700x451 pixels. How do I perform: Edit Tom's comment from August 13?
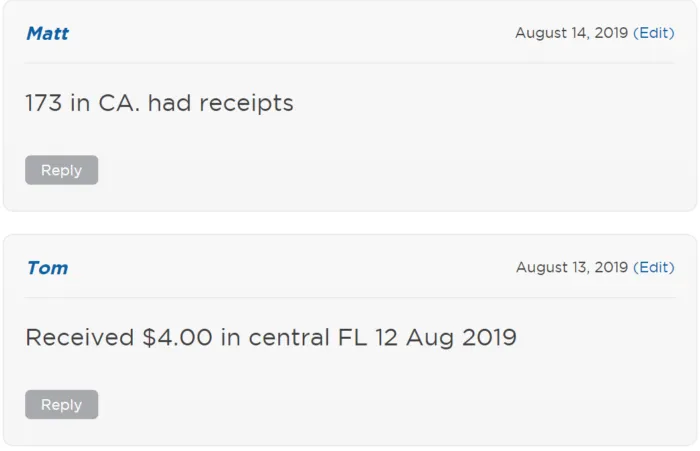click(654, 267)
